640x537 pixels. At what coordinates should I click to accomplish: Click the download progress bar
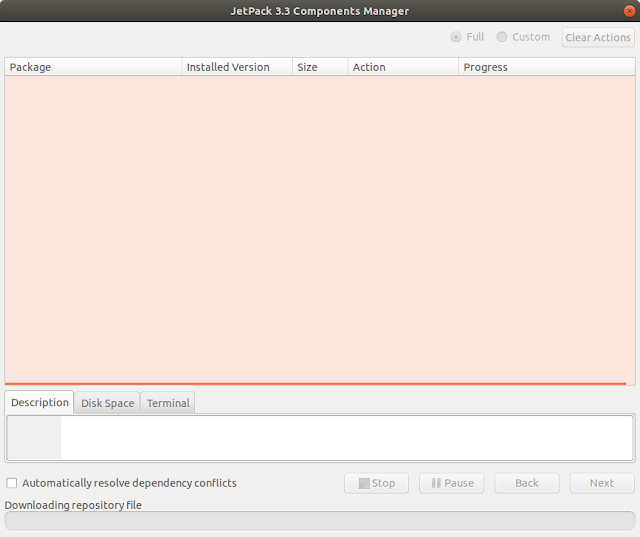[320, 521]
